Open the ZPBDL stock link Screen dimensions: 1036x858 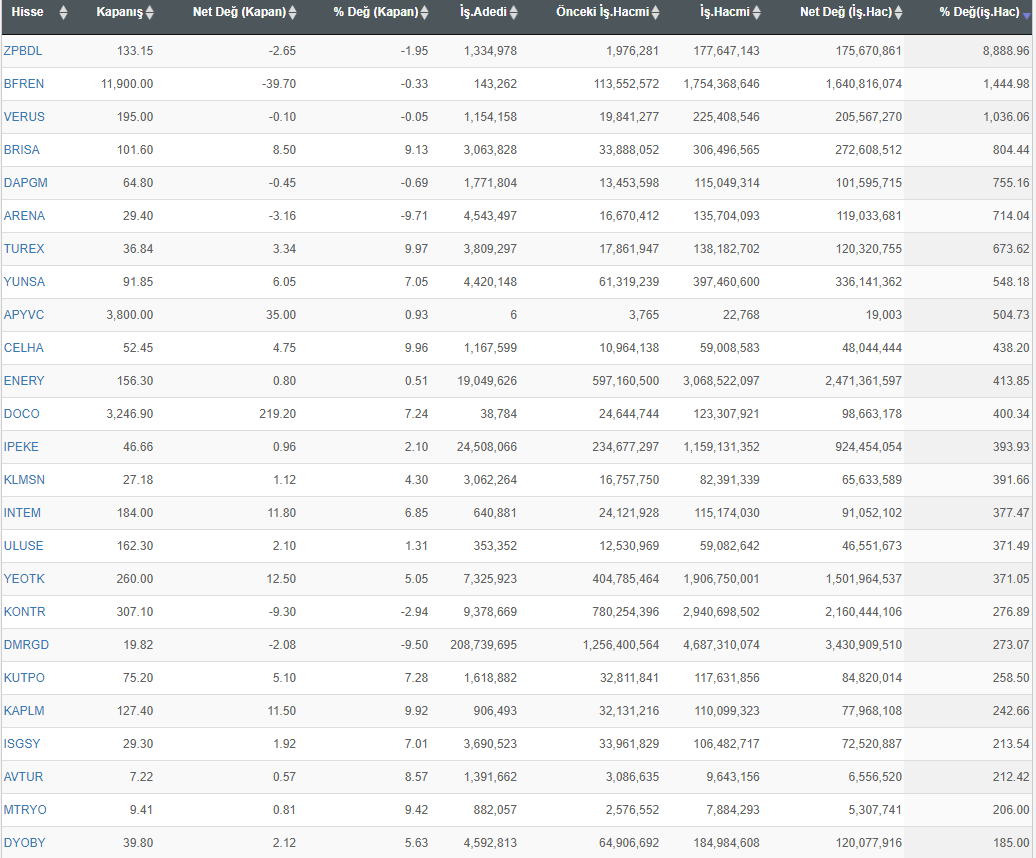point(22,51)
